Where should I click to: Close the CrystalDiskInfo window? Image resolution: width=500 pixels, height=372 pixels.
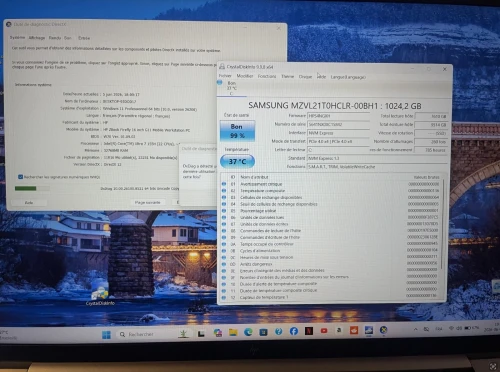[445, 69]
